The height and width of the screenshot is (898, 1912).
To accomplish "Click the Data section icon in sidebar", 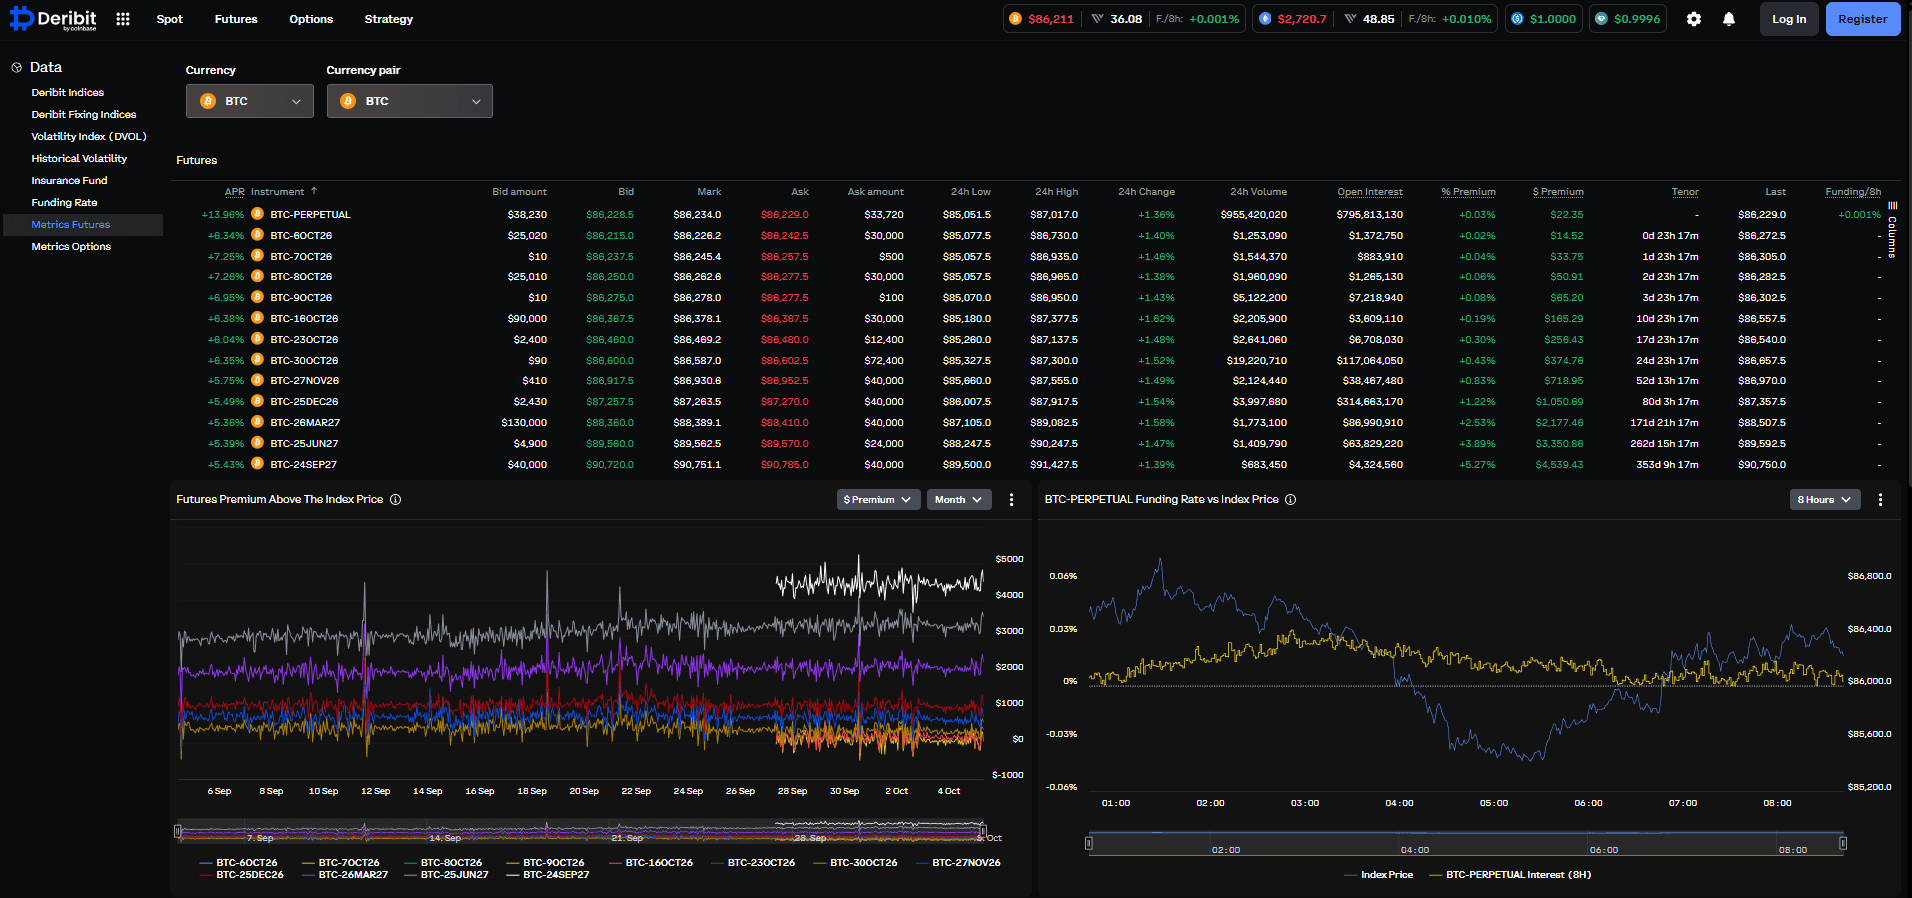I will (17, 68).
